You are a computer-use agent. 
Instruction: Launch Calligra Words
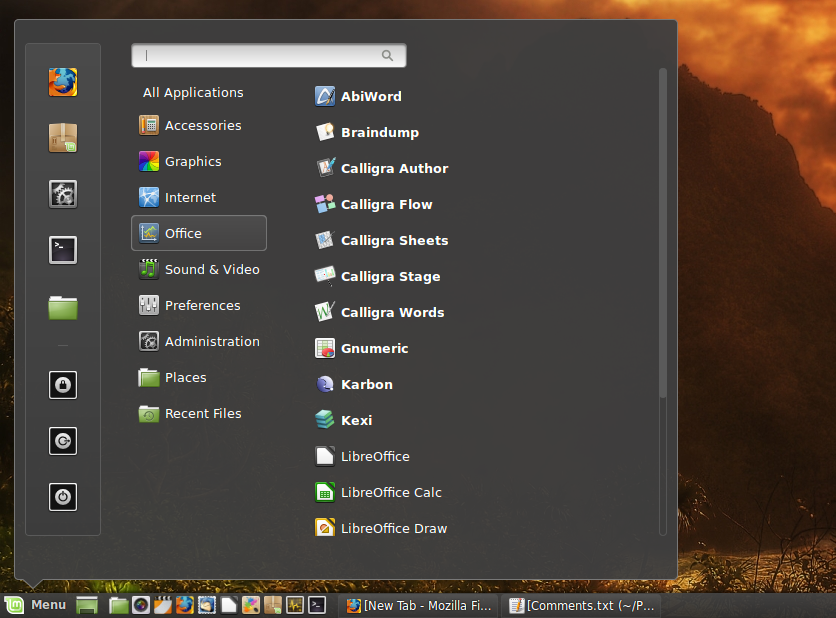[x=380, y=312]
